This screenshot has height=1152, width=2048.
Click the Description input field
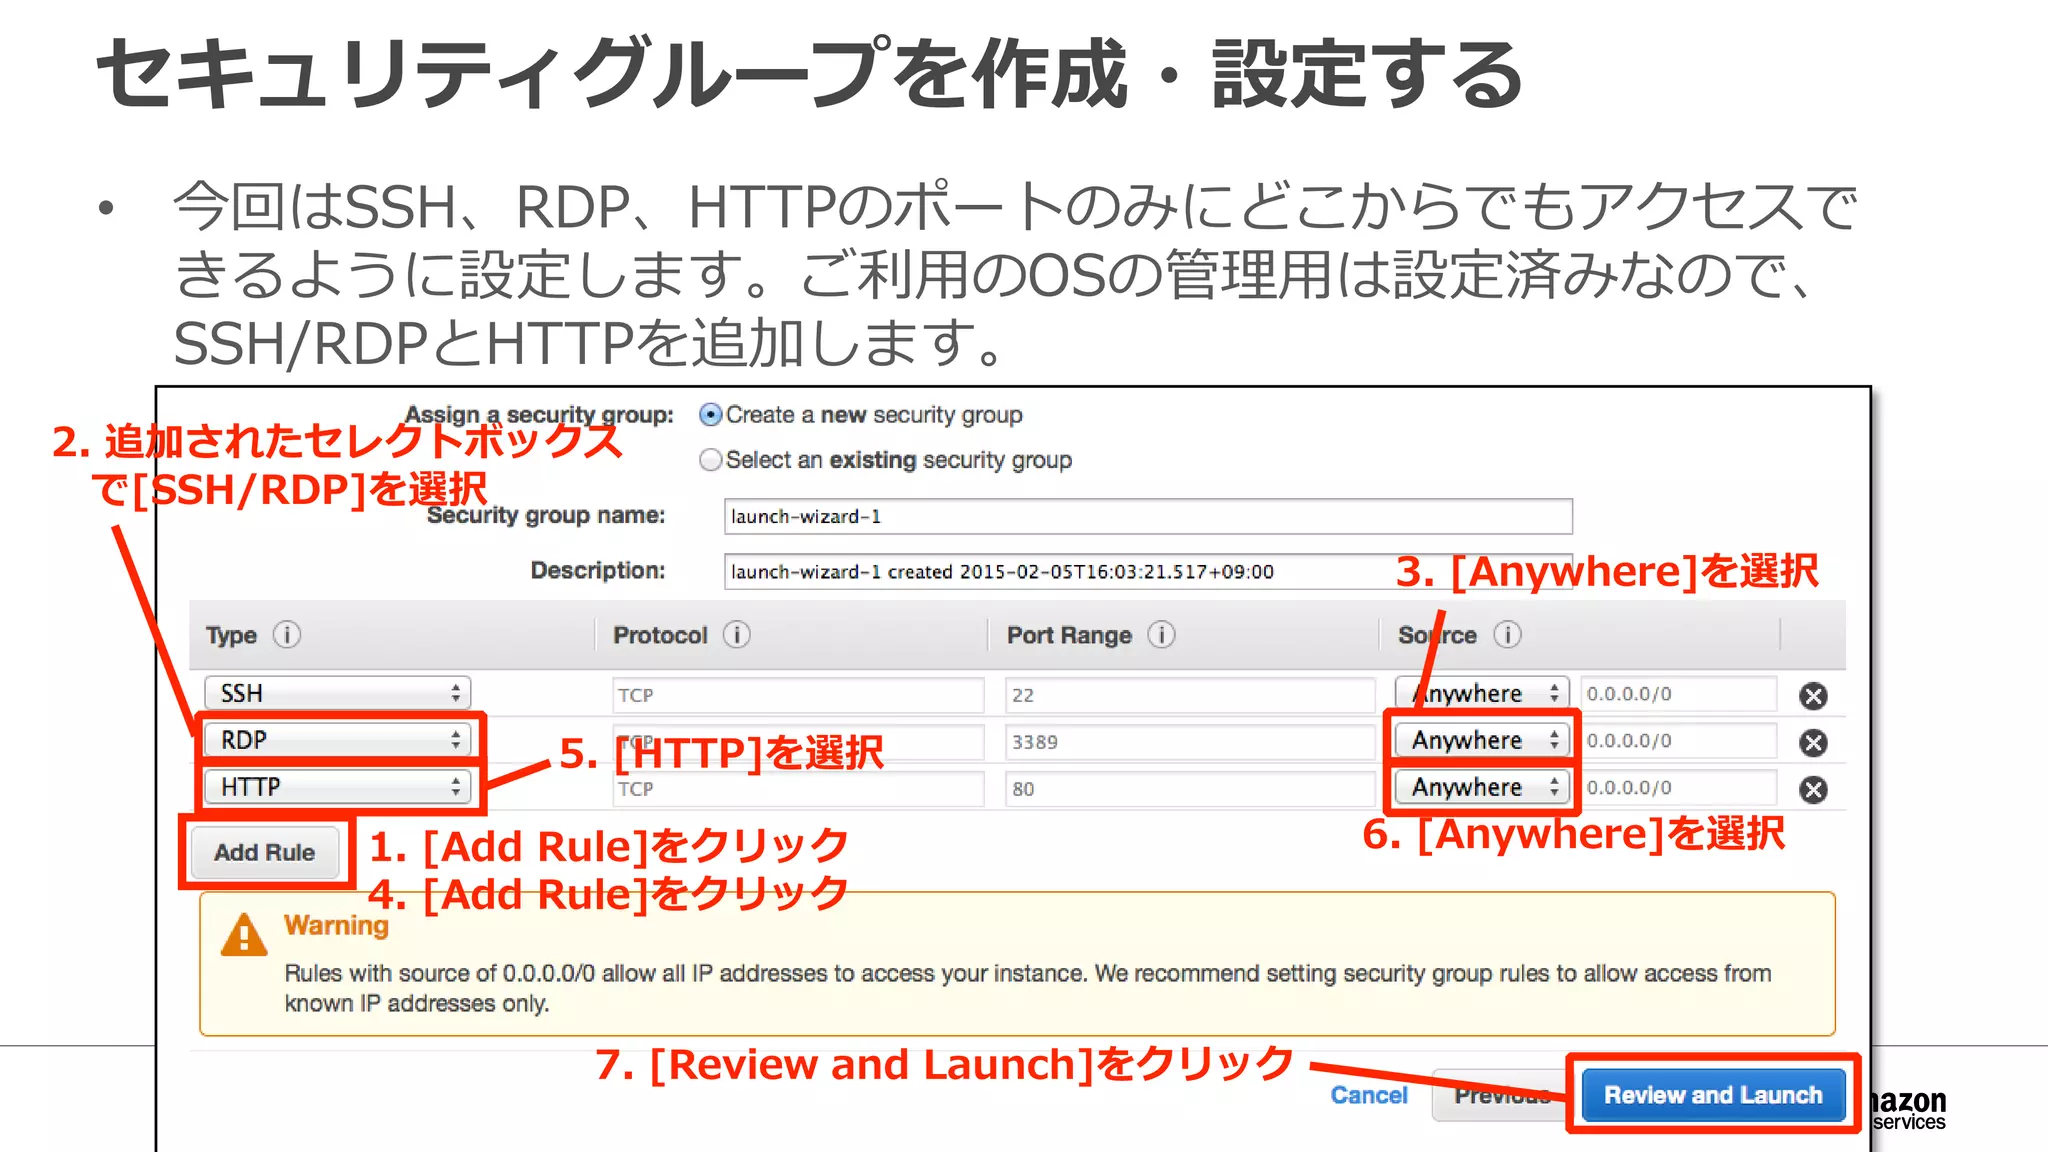point(1148,571)
